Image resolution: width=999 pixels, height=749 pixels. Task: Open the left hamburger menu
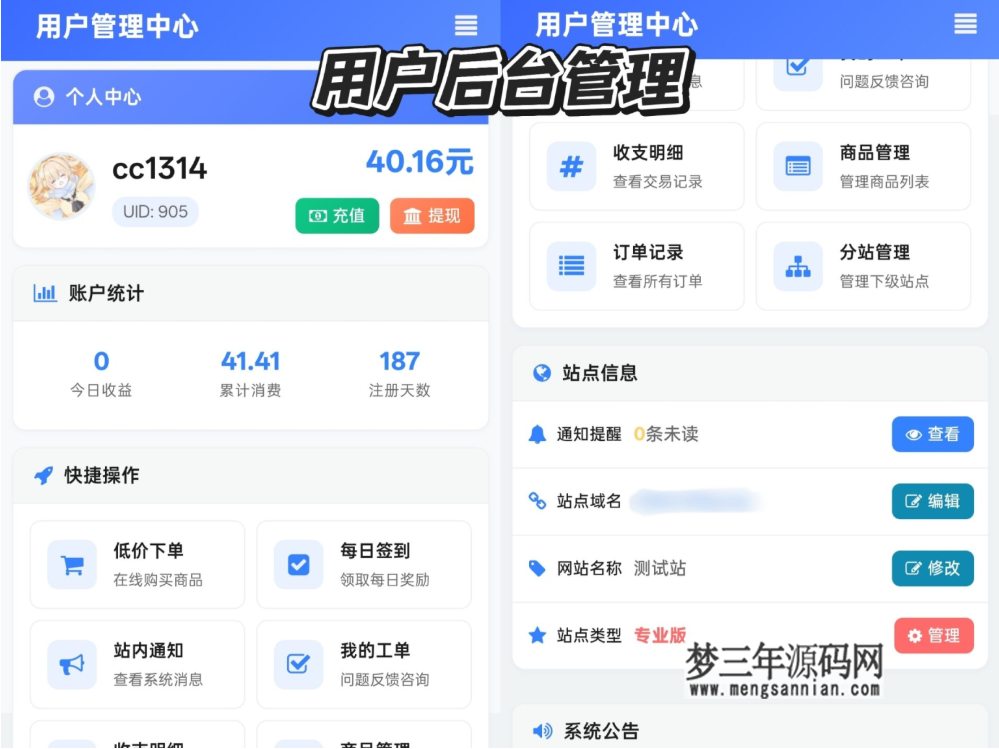coord(465,25)
